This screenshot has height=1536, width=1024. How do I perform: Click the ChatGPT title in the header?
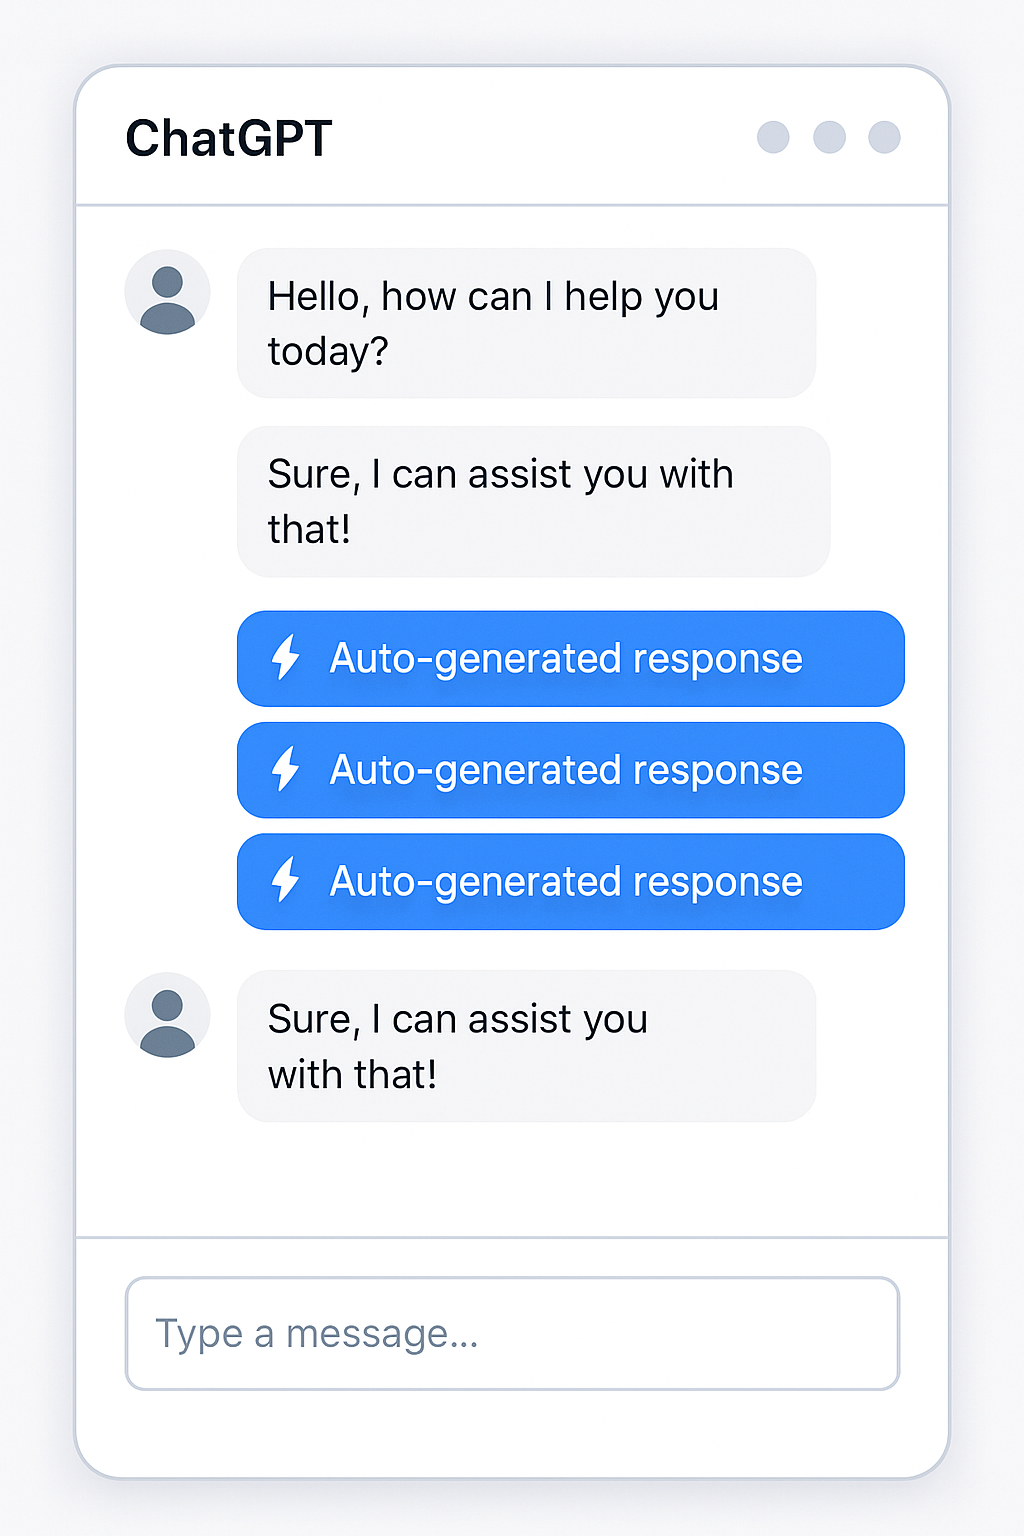(229, 138)
